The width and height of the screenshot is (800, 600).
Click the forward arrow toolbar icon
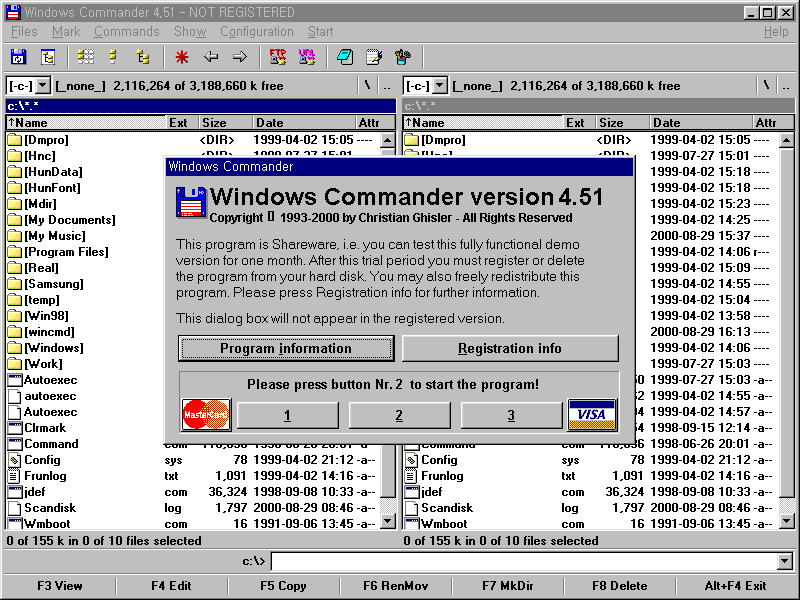(240, 57)
